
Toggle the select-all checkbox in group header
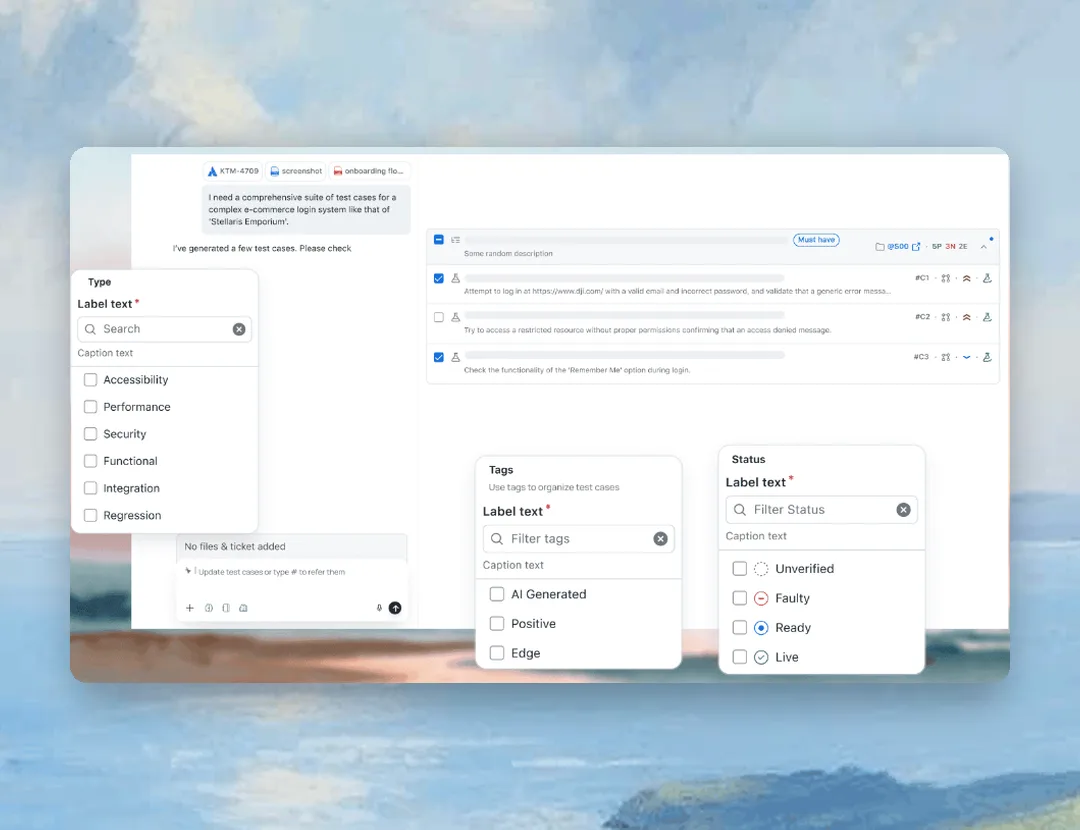pyautogui.click(x=439, y=240)
